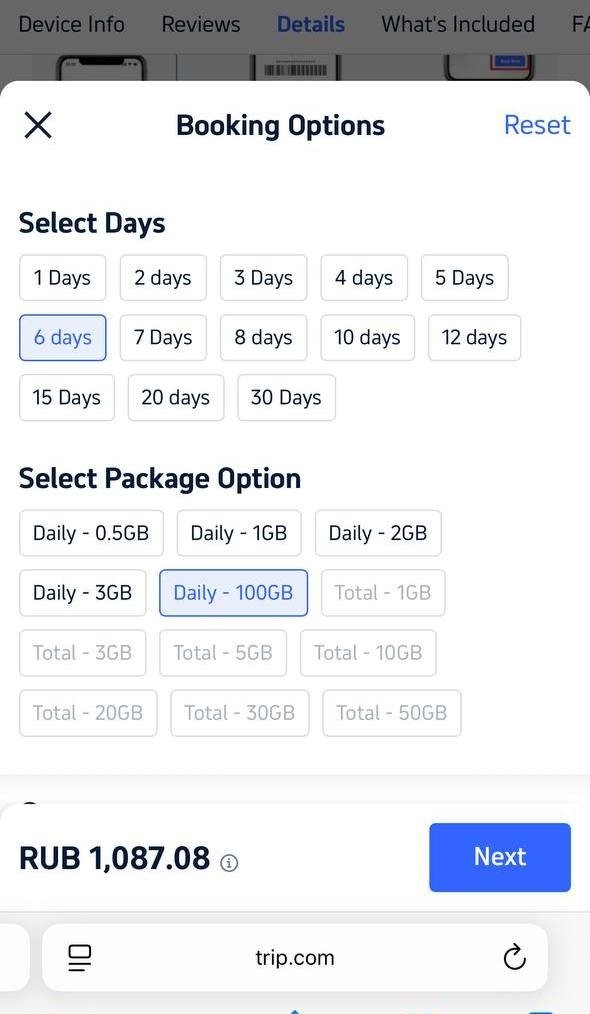This screenshot has height=1014, width=590.
Task: Reset the booking options
Action: 537,125
